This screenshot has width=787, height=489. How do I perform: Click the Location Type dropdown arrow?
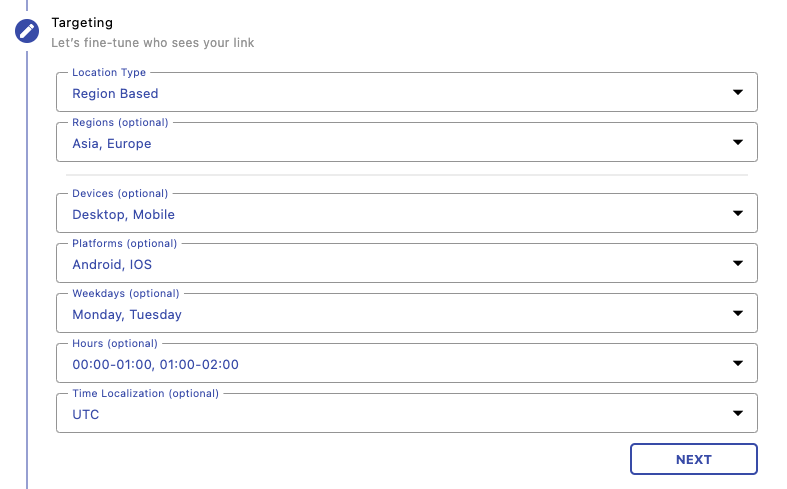(x=737, y=92)
